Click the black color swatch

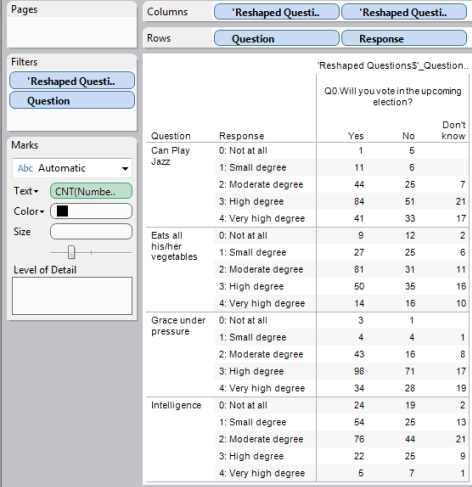point(62,211)
